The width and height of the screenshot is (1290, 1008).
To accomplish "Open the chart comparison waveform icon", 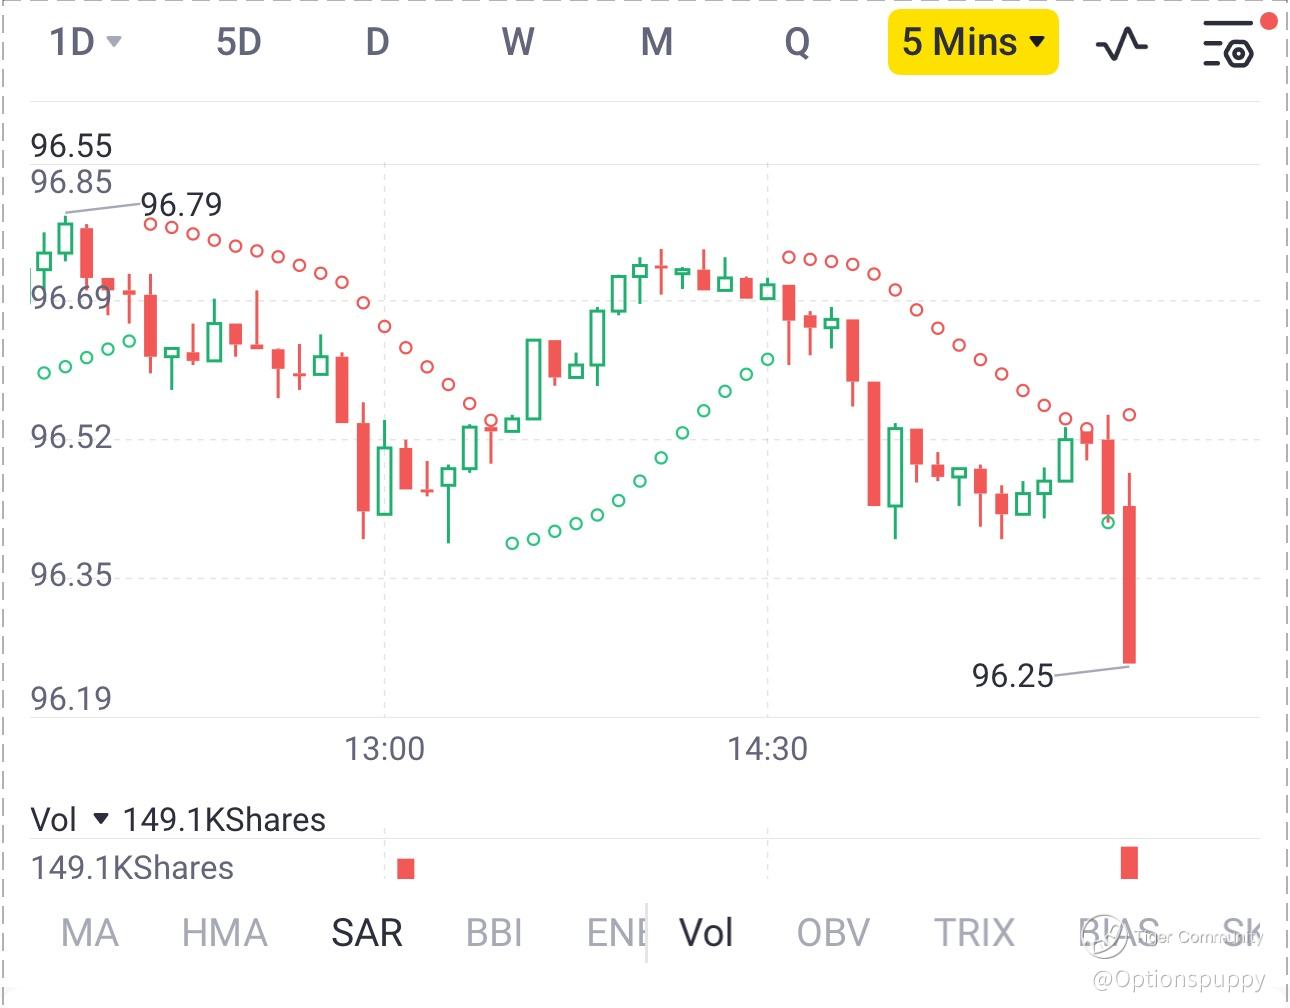I will [x=1121, y=43].
